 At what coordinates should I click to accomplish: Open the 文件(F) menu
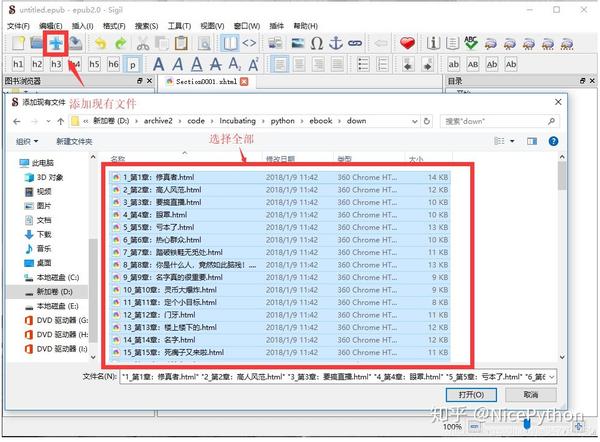coord(18,26)
